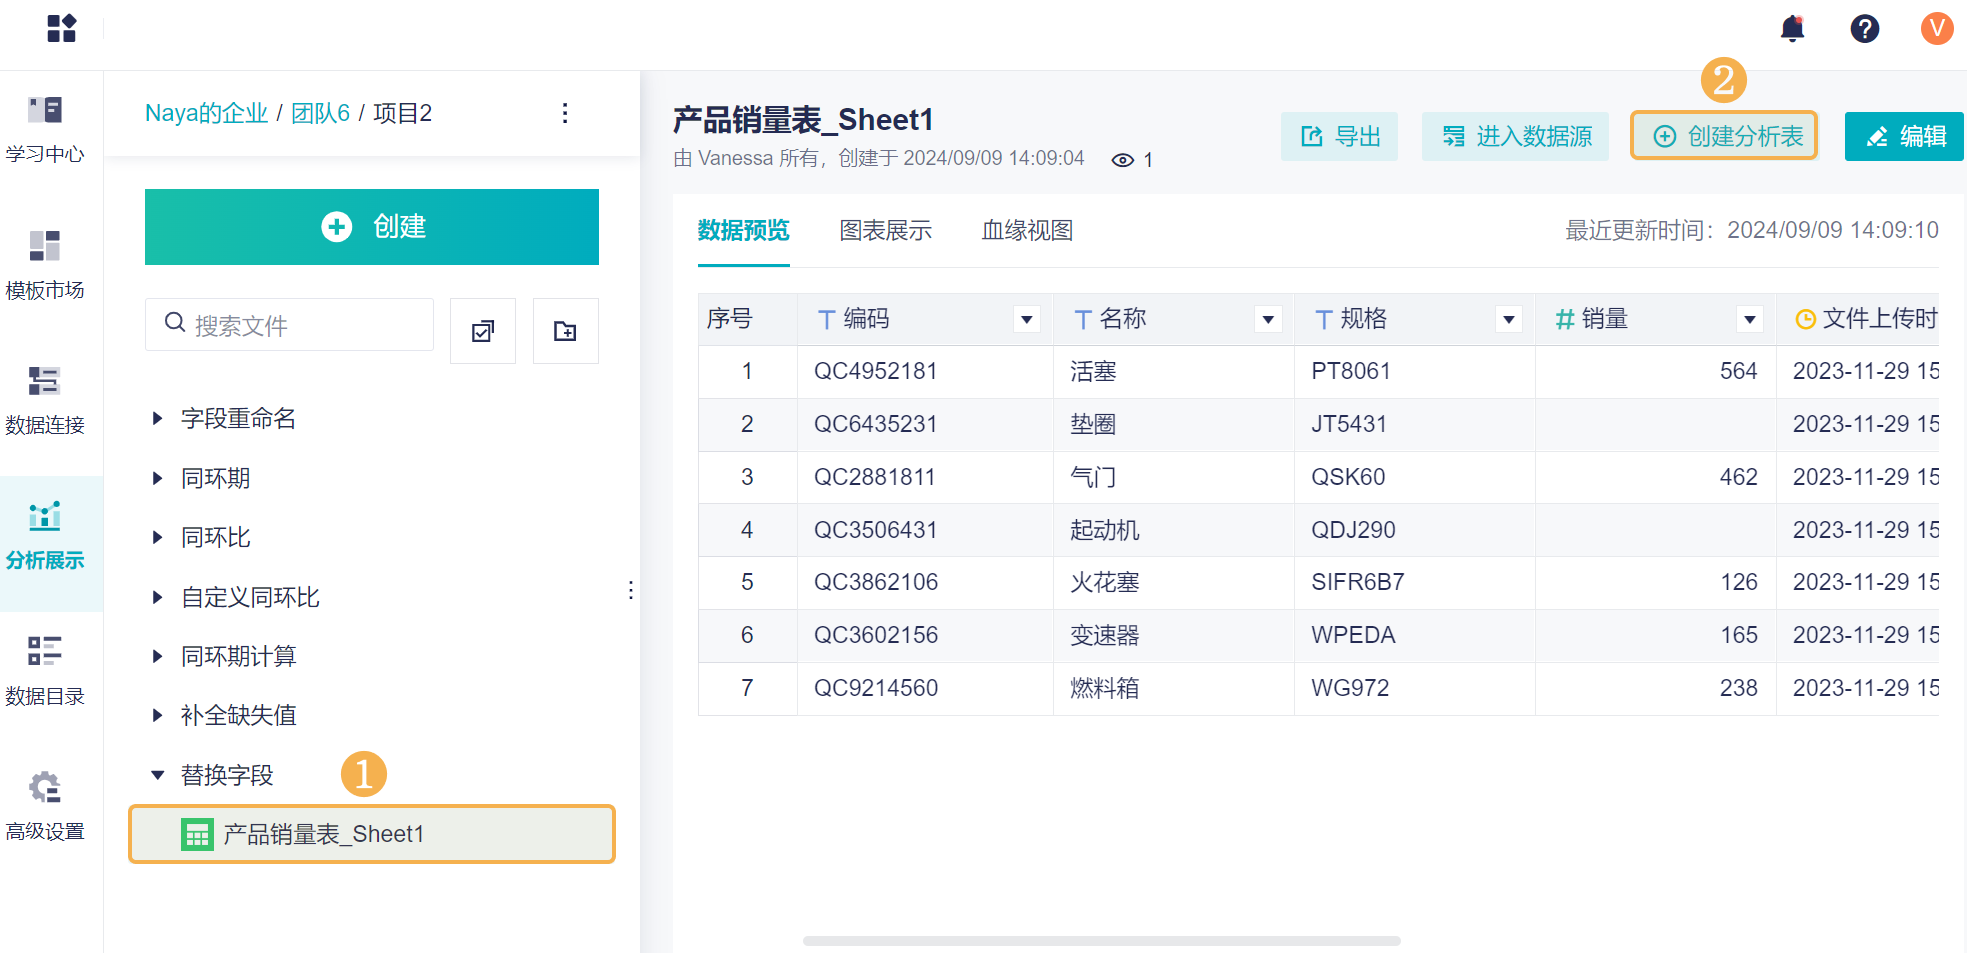Image resolution: width=1967 pixels, height=953 pixels.
Task: Click the search magnifier icon
Action: click(175, 323)
